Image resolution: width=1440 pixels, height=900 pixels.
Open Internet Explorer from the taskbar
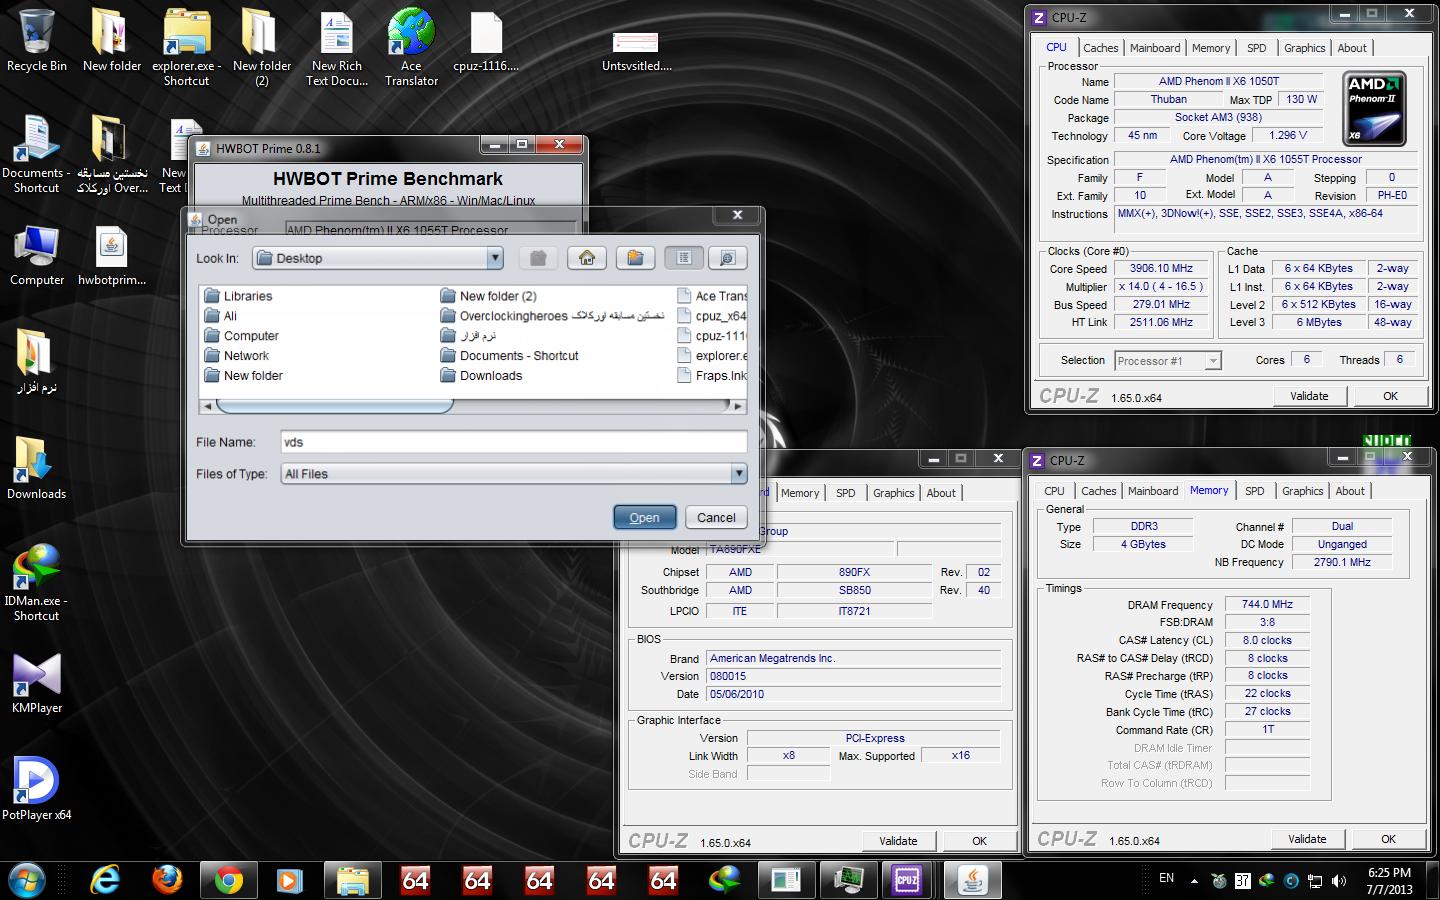coord(104,880)
